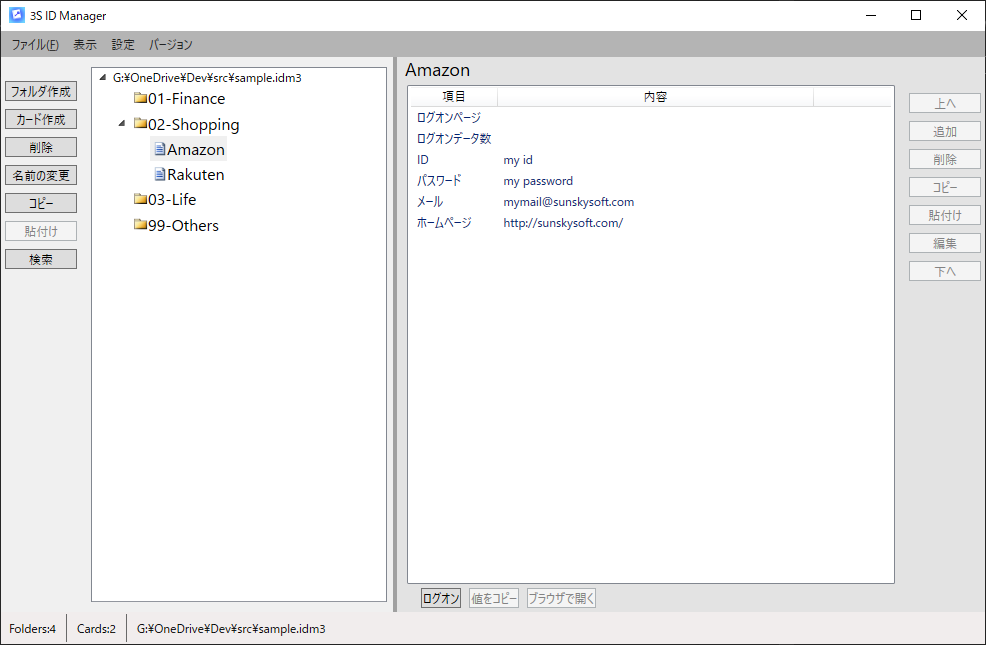Click the 上へ button
Viewport: 986px width, 645px height.
coord(944,103)
